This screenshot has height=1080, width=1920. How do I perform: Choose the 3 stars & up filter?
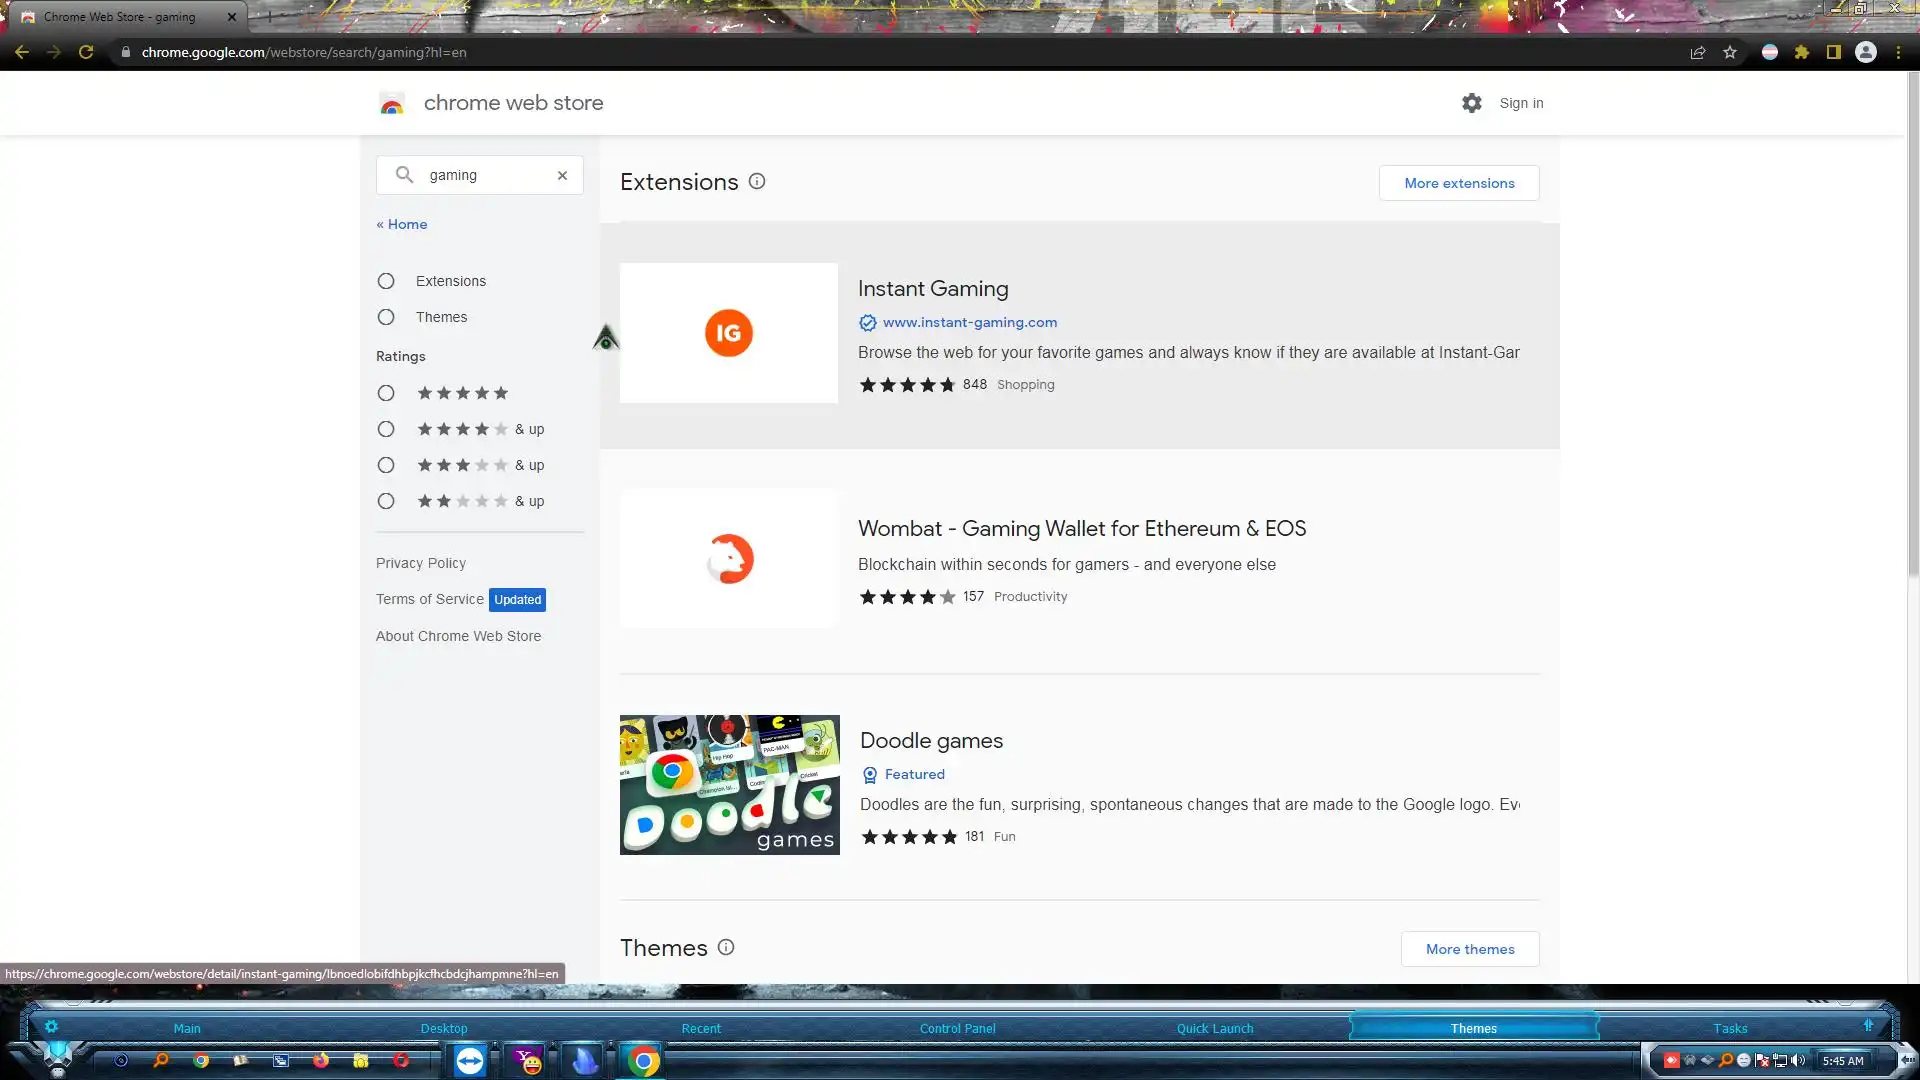tap(386, 465)
